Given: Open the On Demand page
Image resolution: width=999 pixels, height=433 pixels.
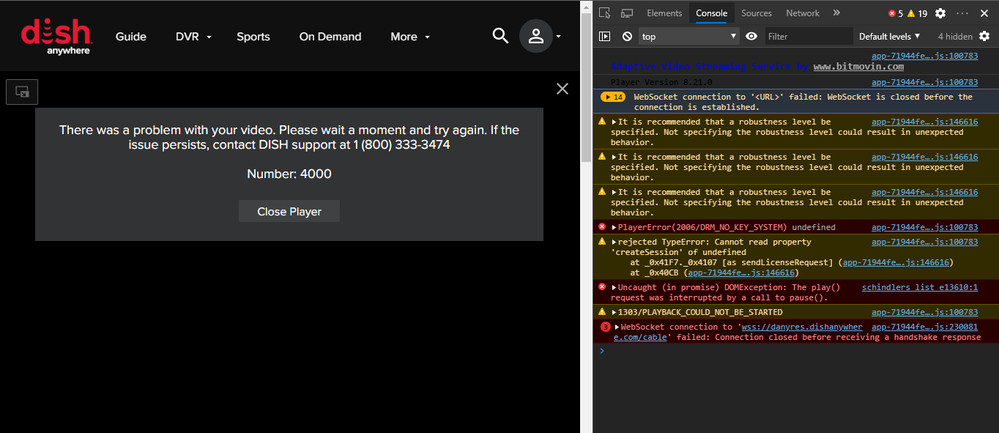Looking at the screenshot, I should [330, 36].
